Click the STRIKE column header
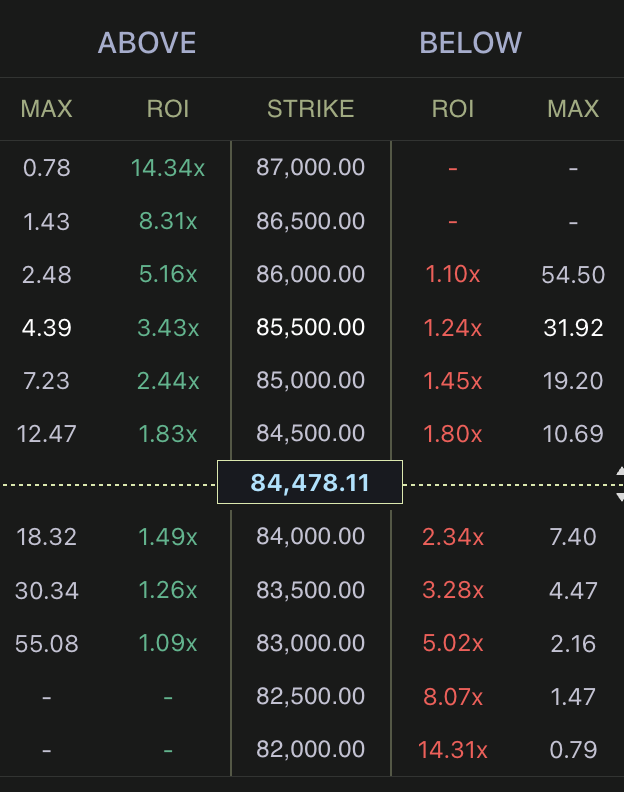 coord(311,109)
